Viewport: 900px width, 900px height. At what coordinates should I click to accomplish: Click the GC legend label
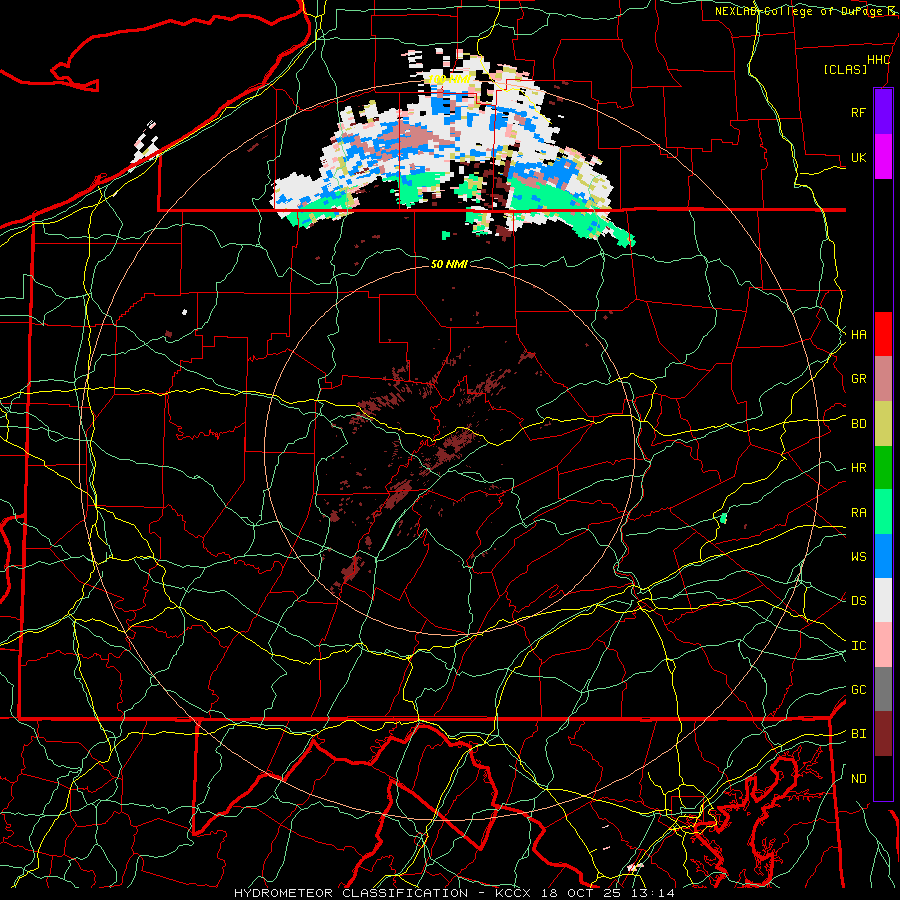coord(858,690)
